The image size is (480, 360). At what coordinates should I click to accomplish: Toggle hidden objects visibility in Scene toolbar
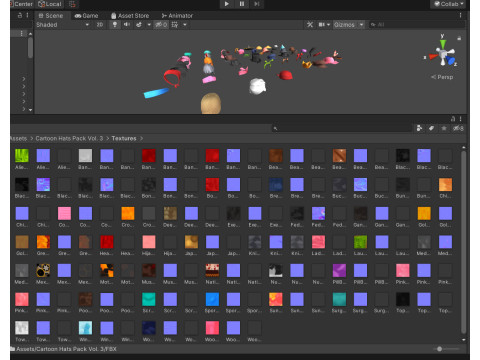tap(161, 25)
